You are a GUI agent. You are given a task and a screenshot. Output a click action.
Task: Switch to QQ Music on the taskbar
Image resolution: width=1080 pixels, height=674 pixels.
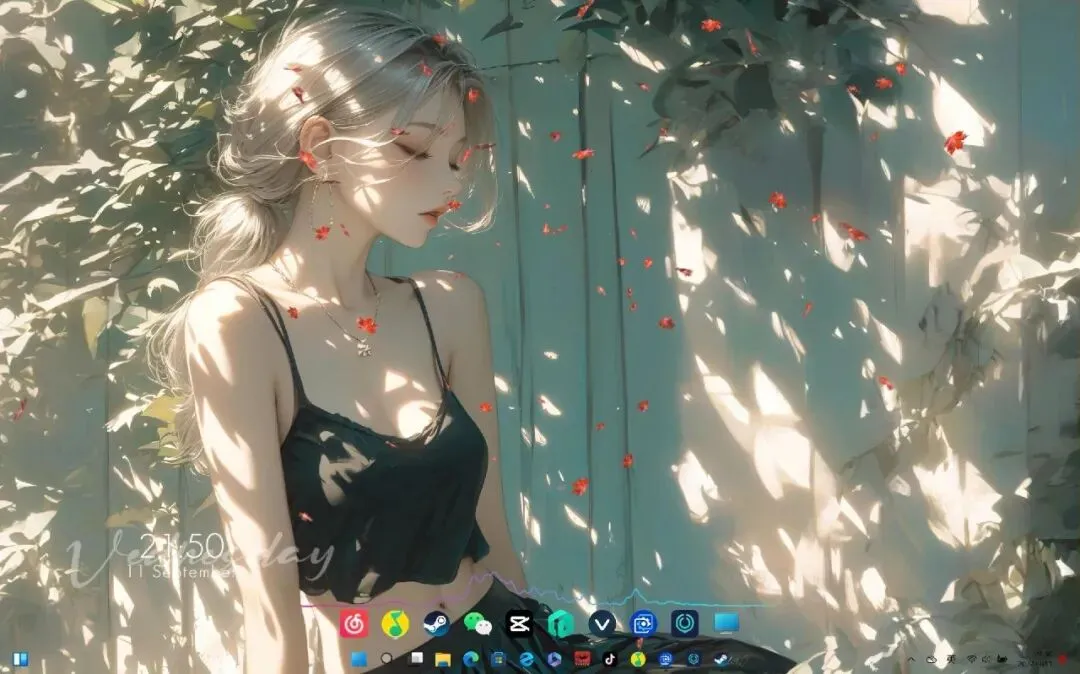(x=638, y=660)
